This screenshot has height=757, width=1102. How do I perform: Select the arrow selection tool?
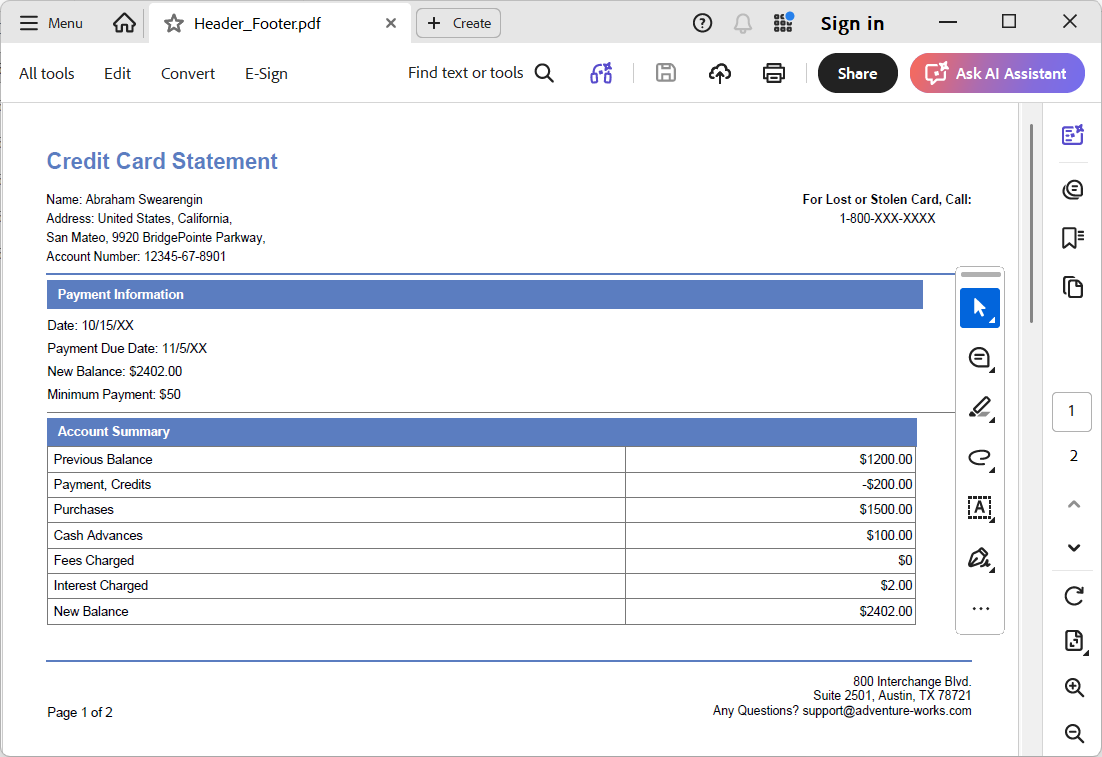980,308
